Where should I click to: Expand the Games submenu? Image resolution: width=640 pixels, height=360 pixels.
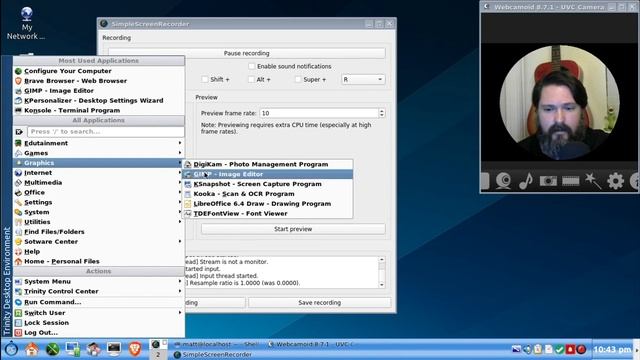(x=99, y=153)
